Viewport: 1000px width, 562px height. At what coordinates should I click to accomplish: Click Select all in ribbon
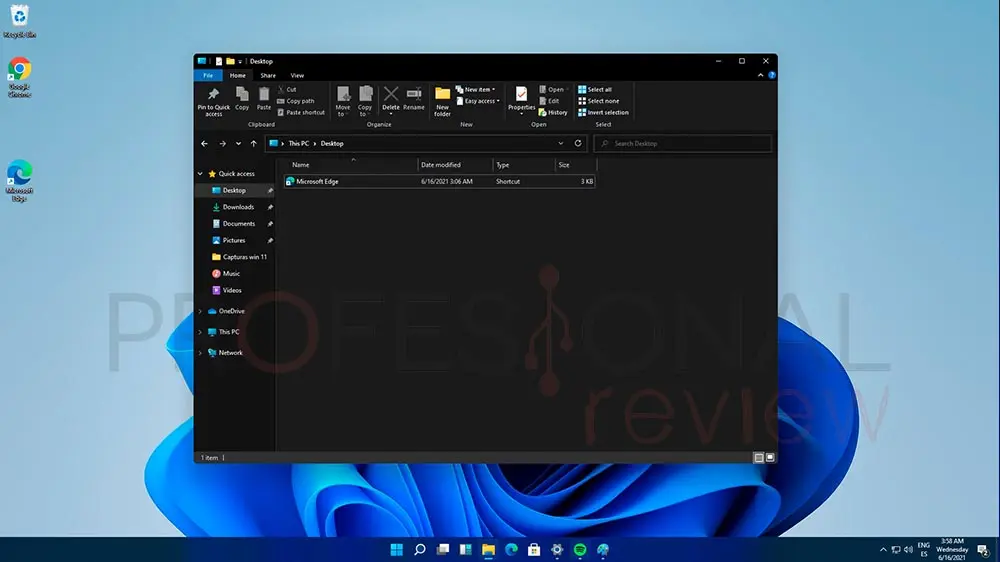pos(595,89)
